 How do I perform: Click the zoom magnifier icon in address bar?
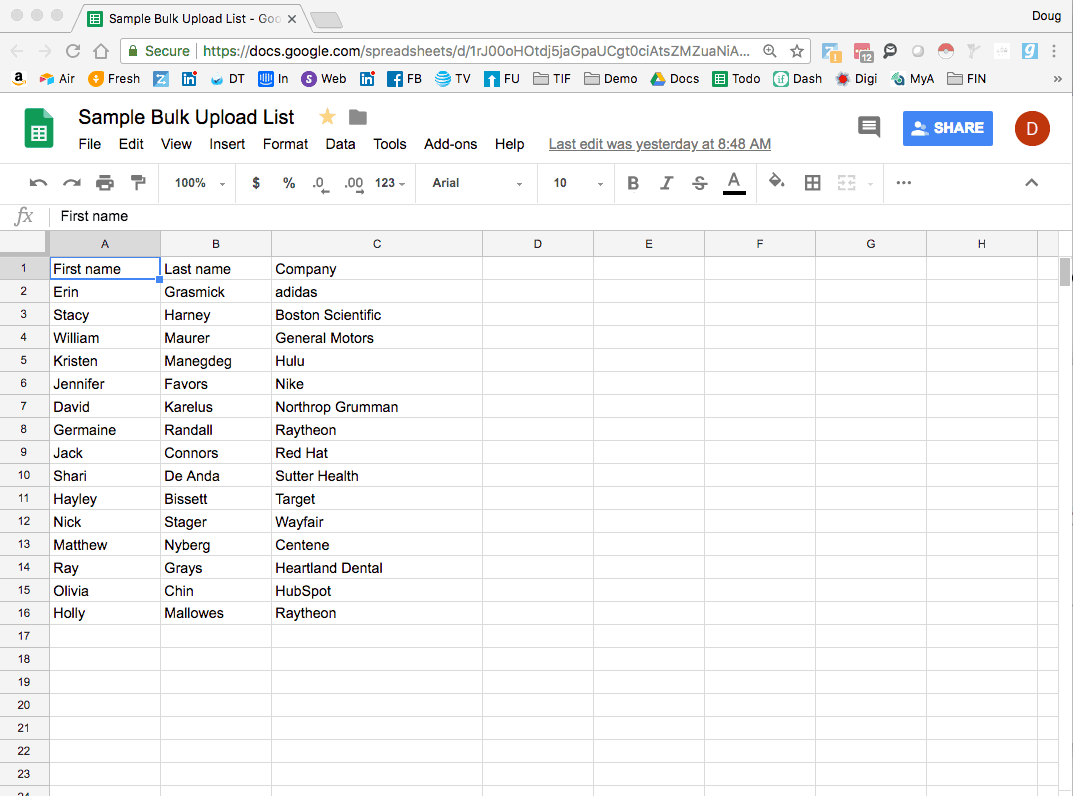tap(770, 51)
